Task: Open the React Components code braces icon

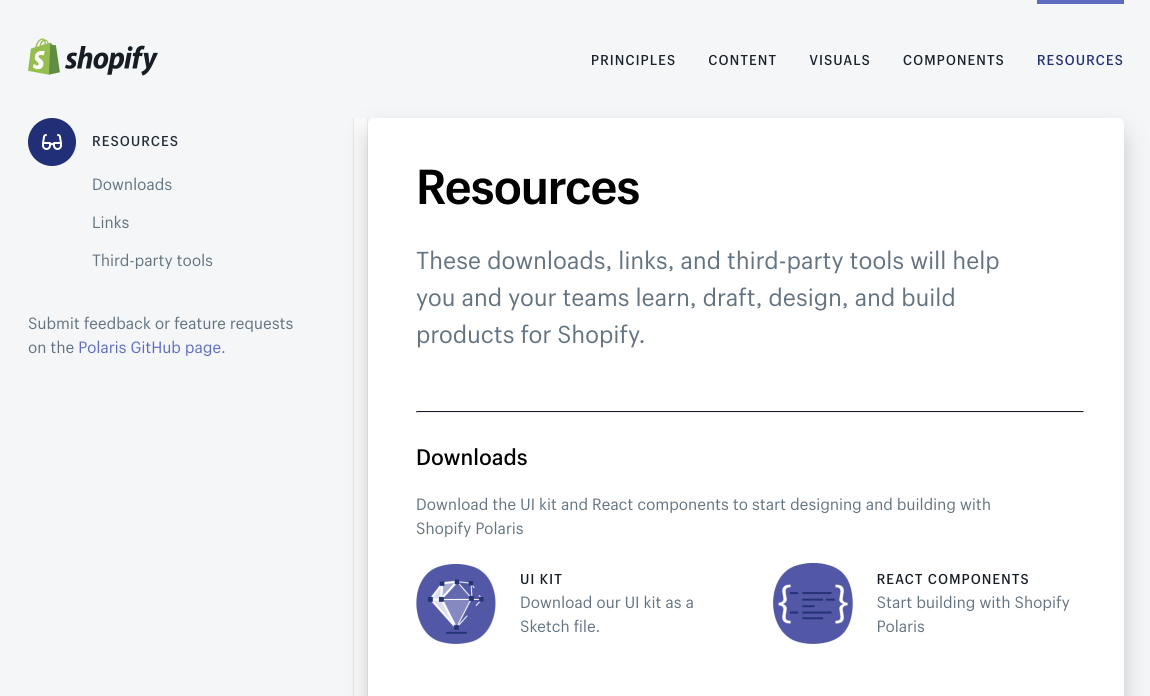Action: pos(813,604)
